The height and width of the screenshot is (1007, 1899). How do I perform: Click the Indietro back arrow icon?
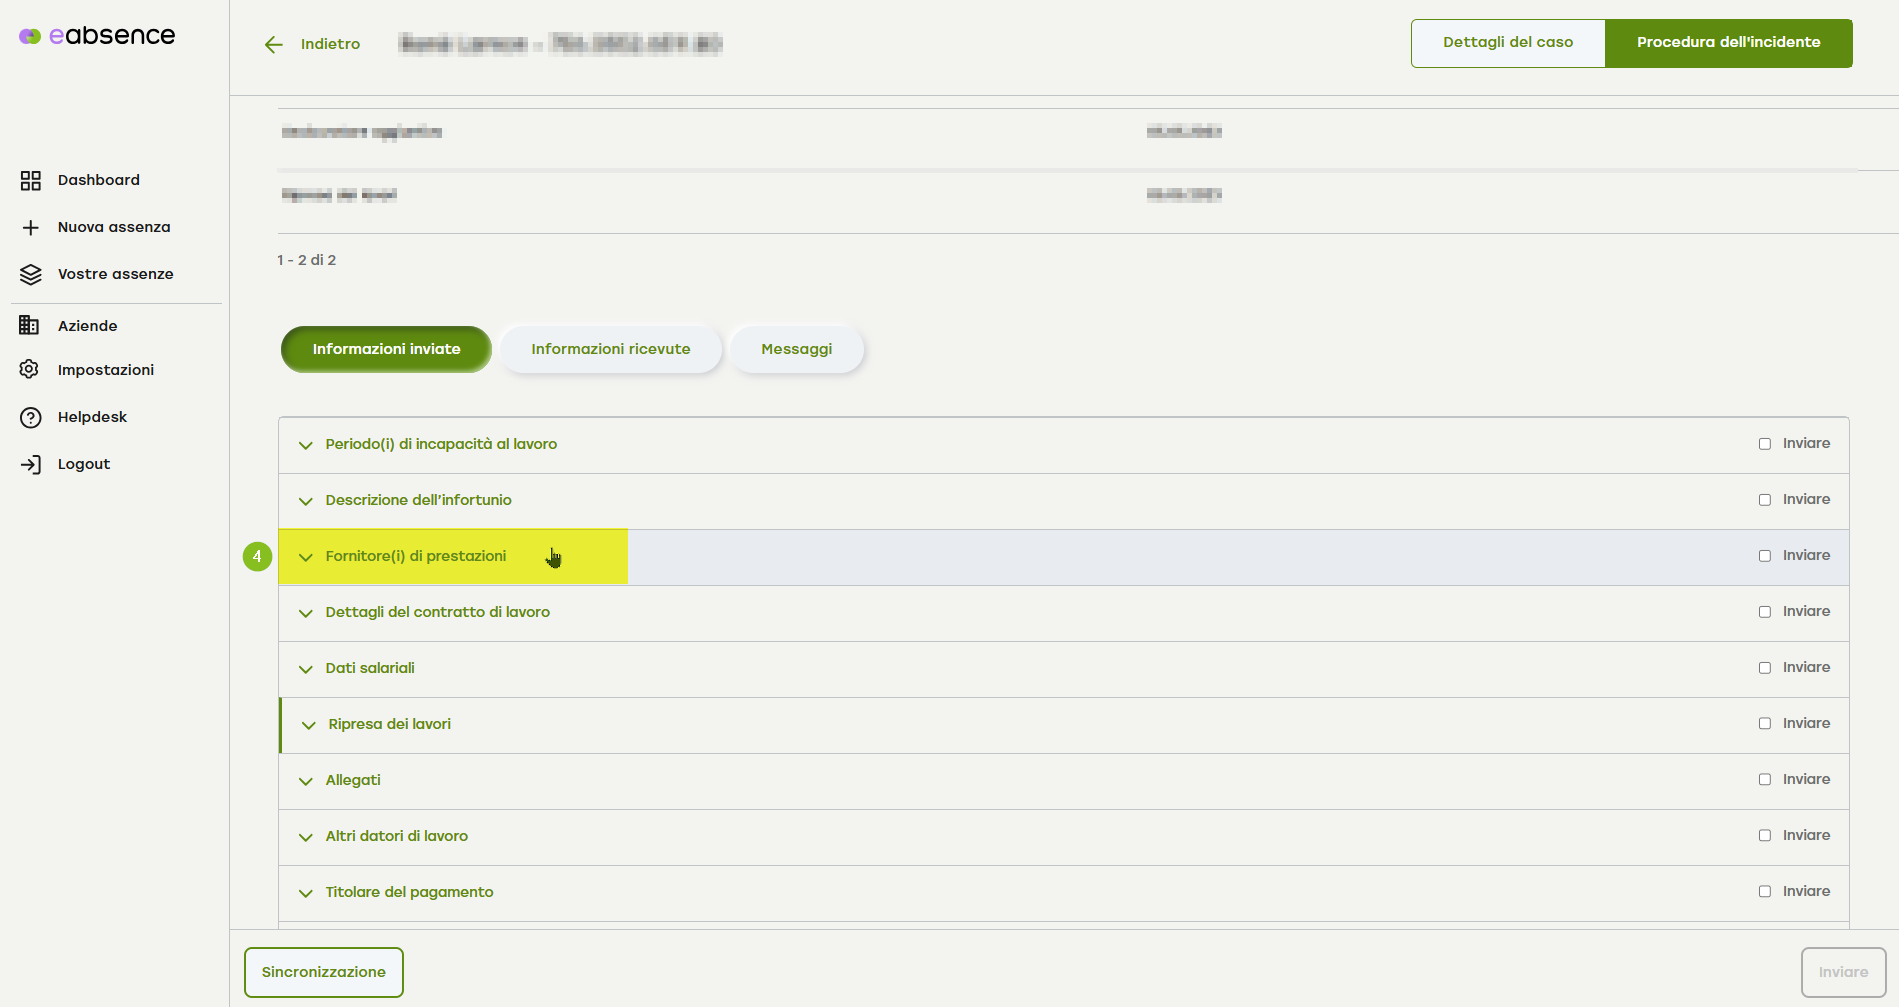pyautogui.click(x=274, y=45)
